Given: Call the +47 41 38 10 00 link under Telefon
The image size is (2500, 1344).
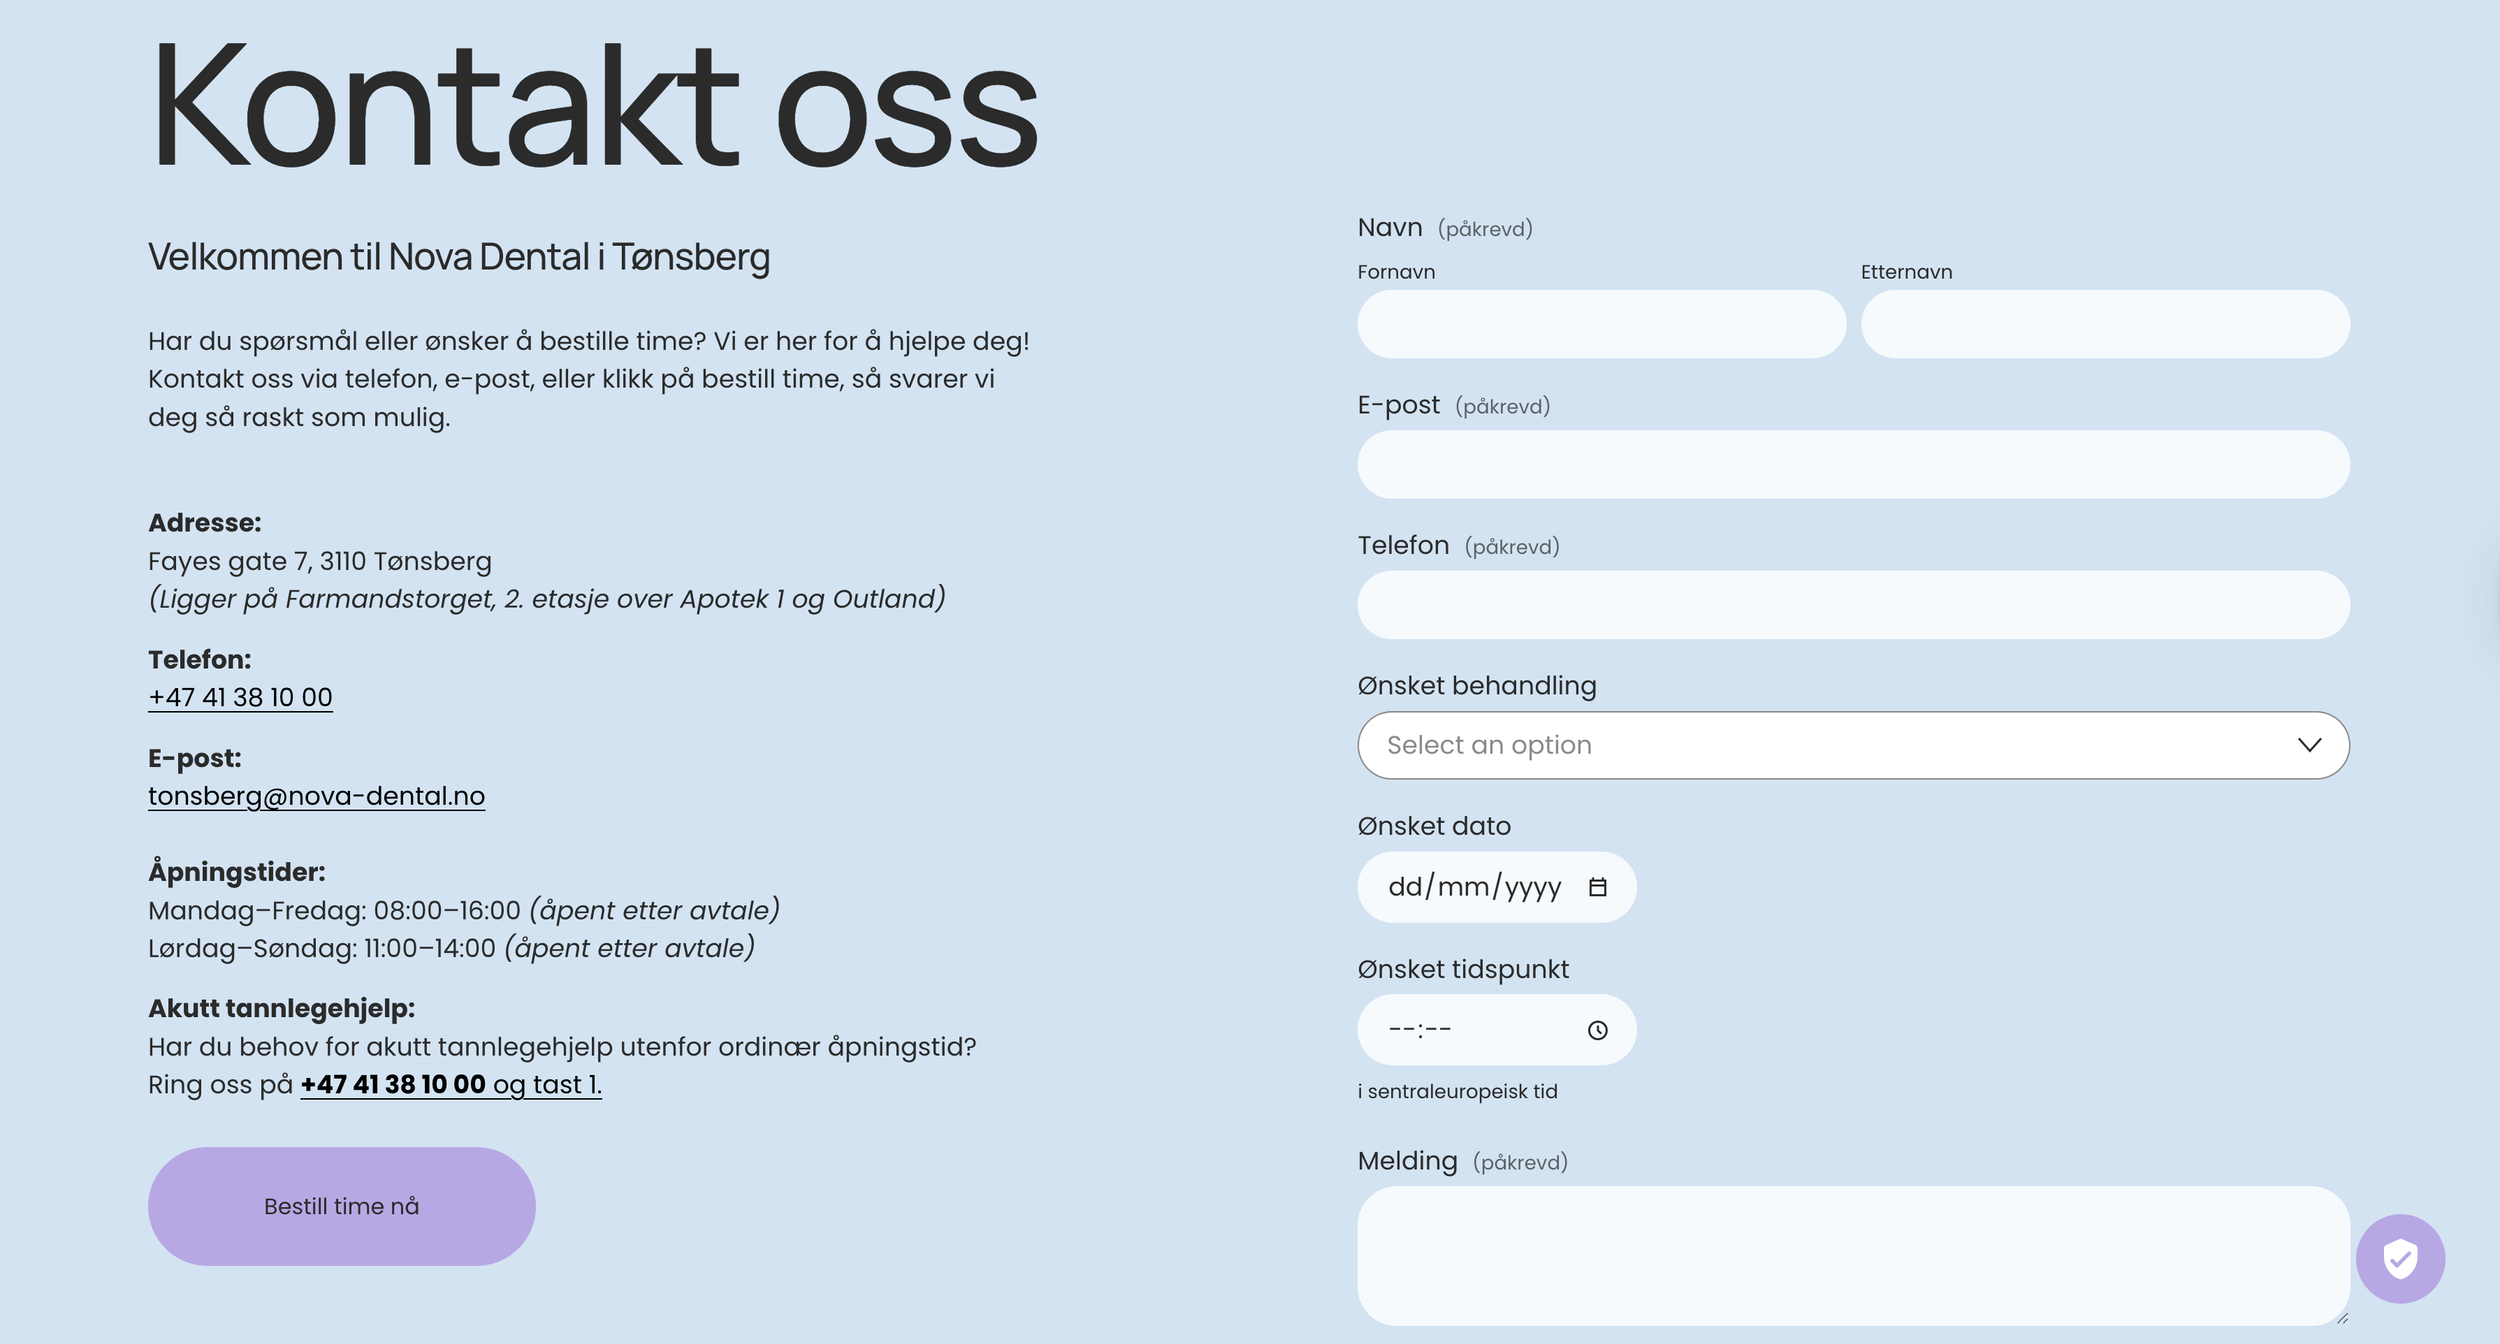Looking at the screenshot, I should pos(240,697).
